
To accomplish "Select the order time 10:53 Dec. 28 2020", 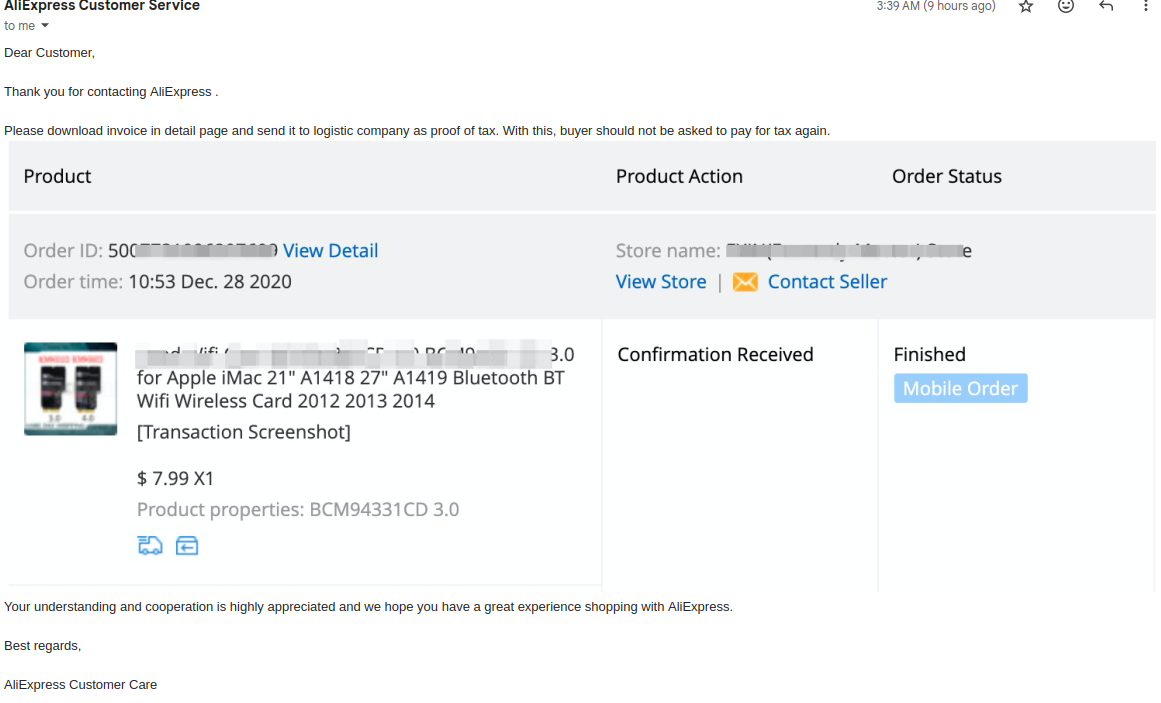I will [x=210, y=281].
